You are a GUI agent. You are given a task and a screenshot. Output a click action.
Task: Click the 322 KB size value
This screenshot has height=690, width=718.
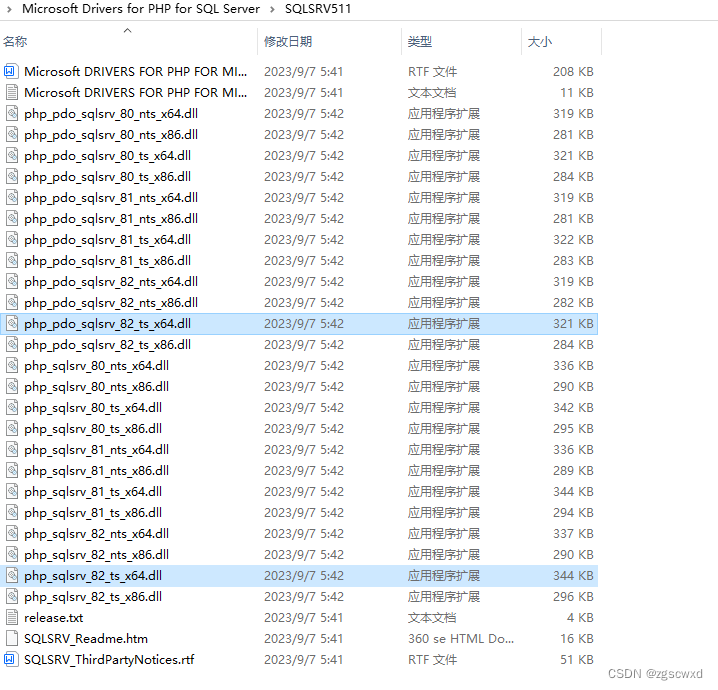tap(573, 240)
